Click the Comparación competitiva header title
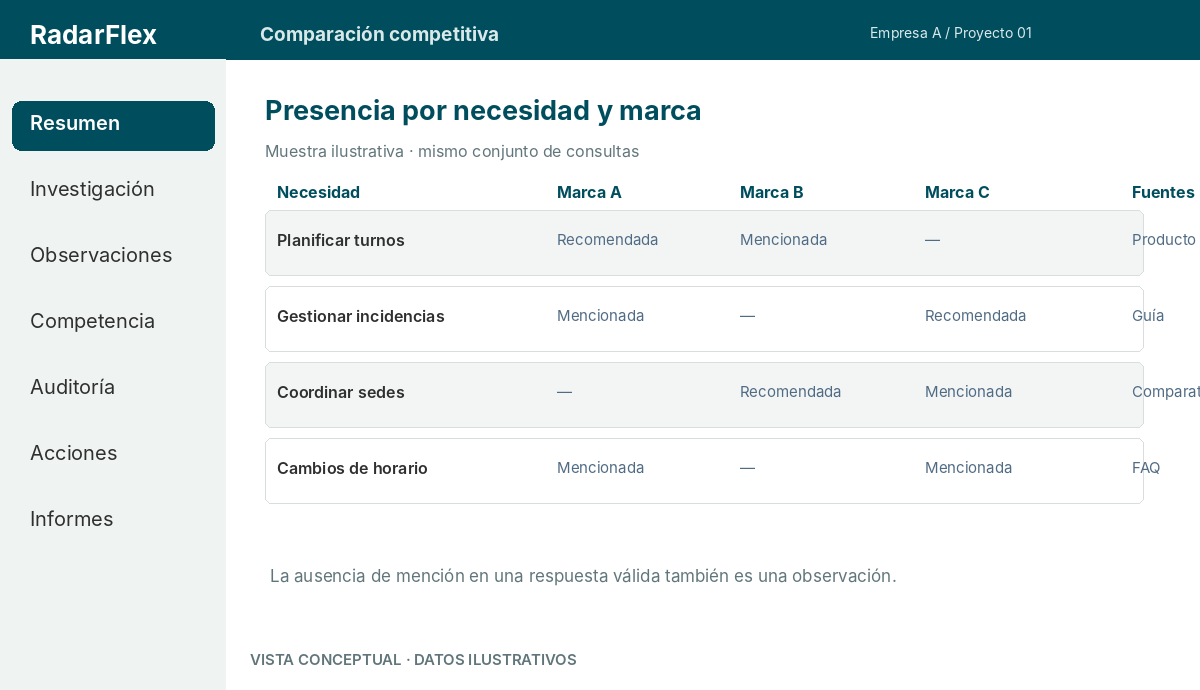The width and height of the screenshot is (1200, 690). click(x=379, y=34)
